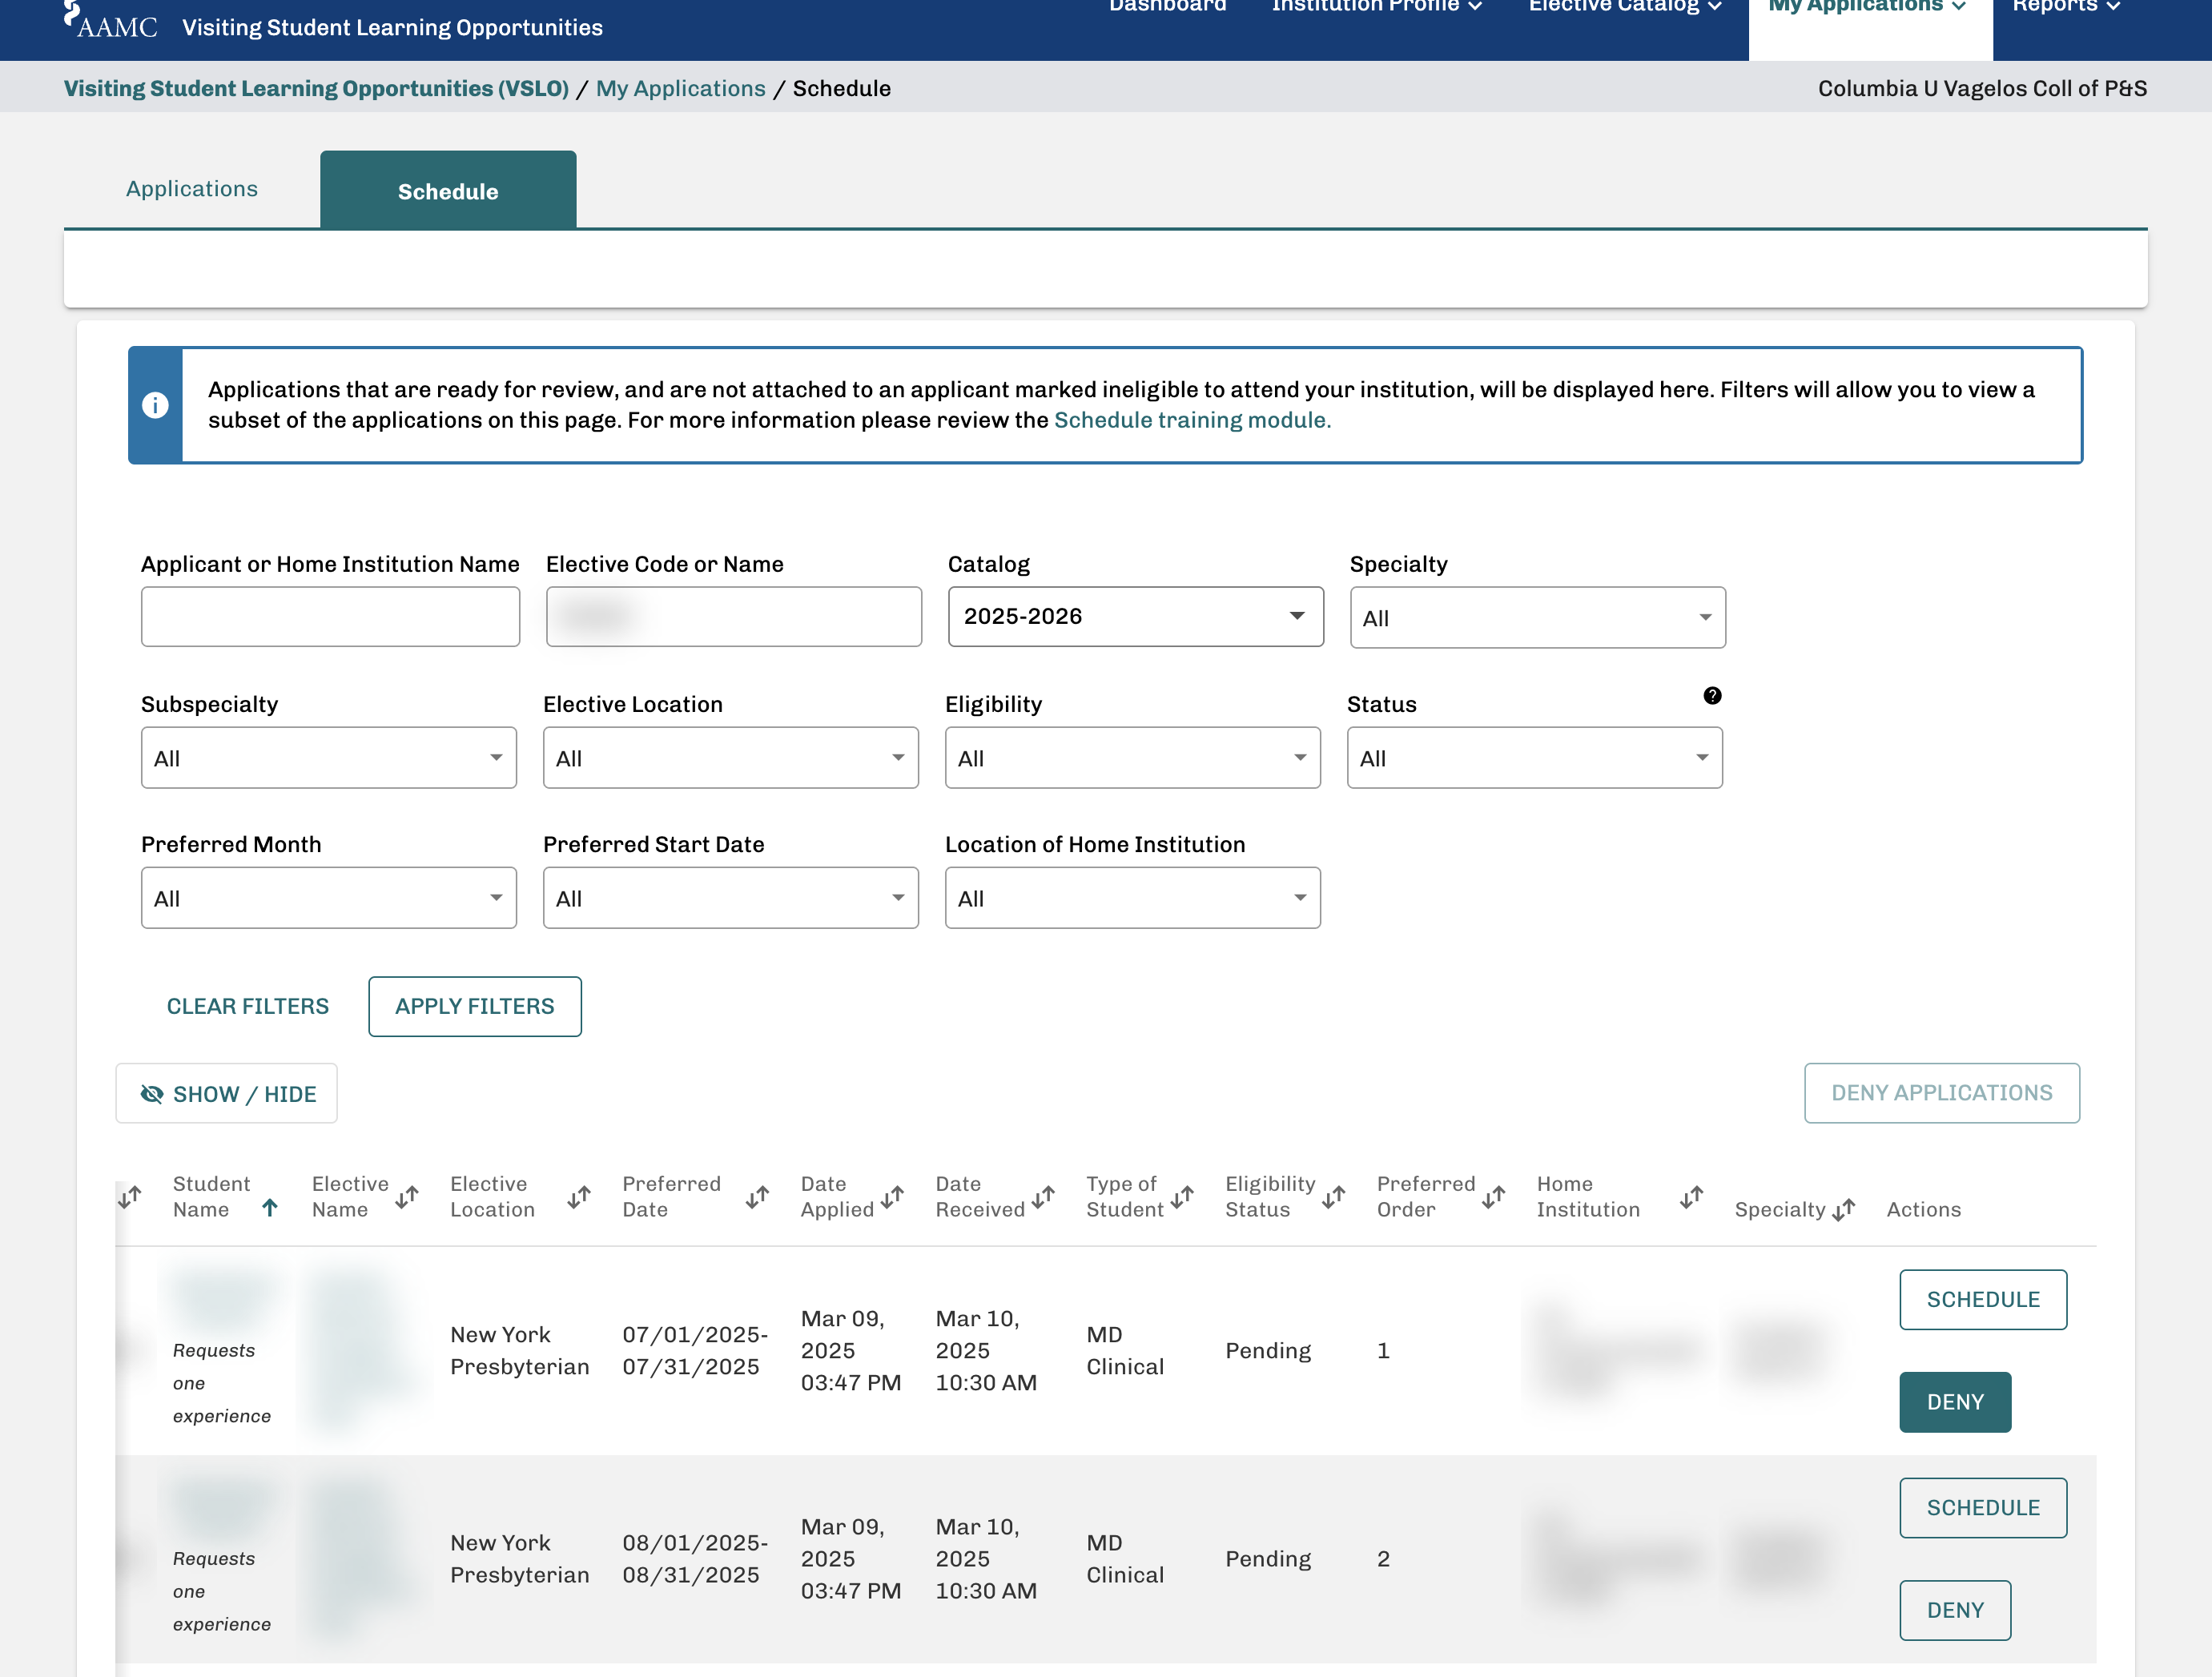This screenshot has width=2212, height=1677.
Task: Open Location of Home Institution dropdown
Action: (1133, 898)
